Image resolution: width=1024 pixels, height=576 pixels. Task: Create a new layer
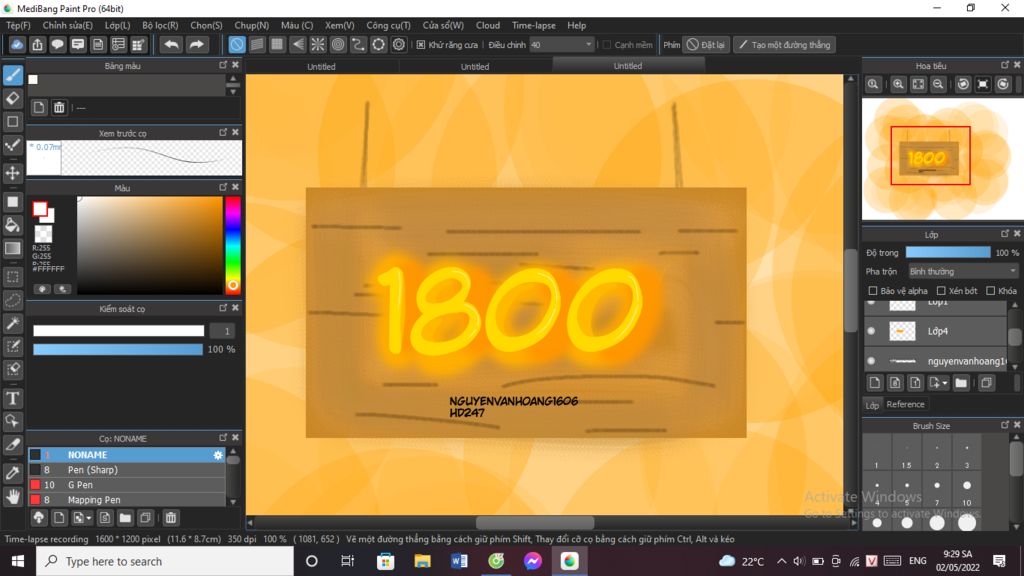click(875, 383)
